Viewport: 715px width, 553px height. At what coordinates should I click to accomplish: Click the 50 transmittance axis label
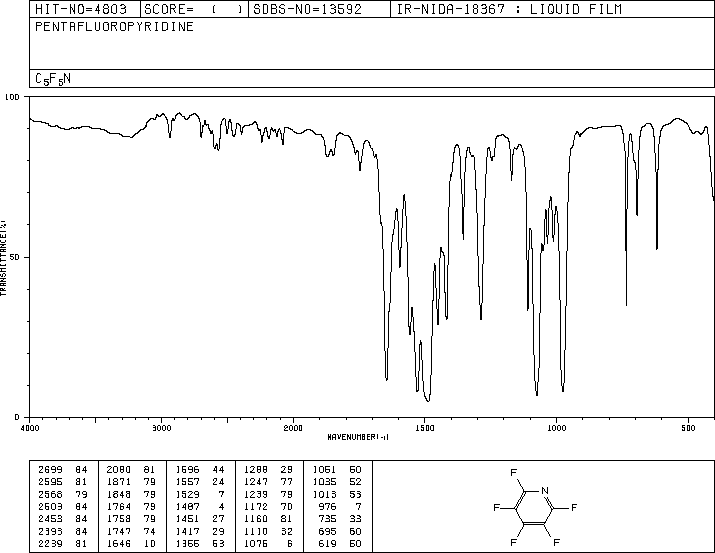tap(16, 257)
